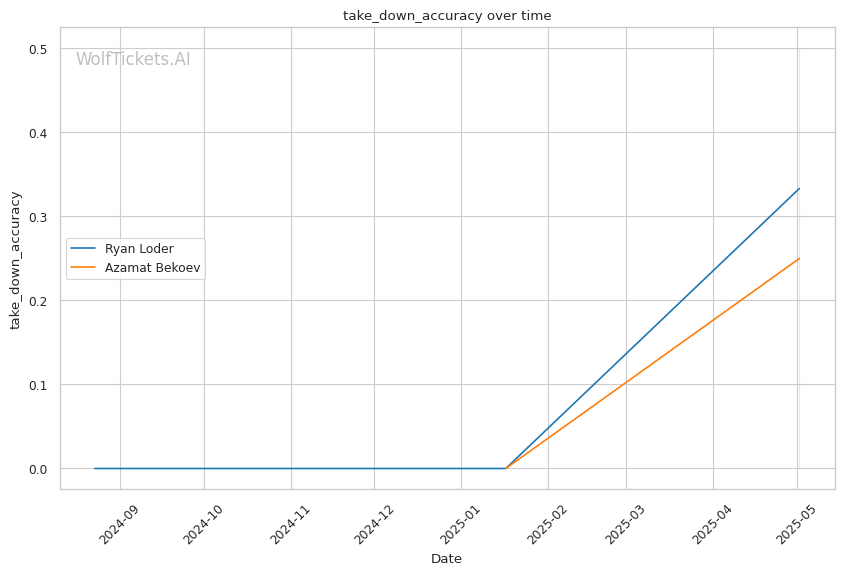Click the 0.3 y-axis tick label
The width and height of the screenshot is (844, 575).
click(40, 217)
